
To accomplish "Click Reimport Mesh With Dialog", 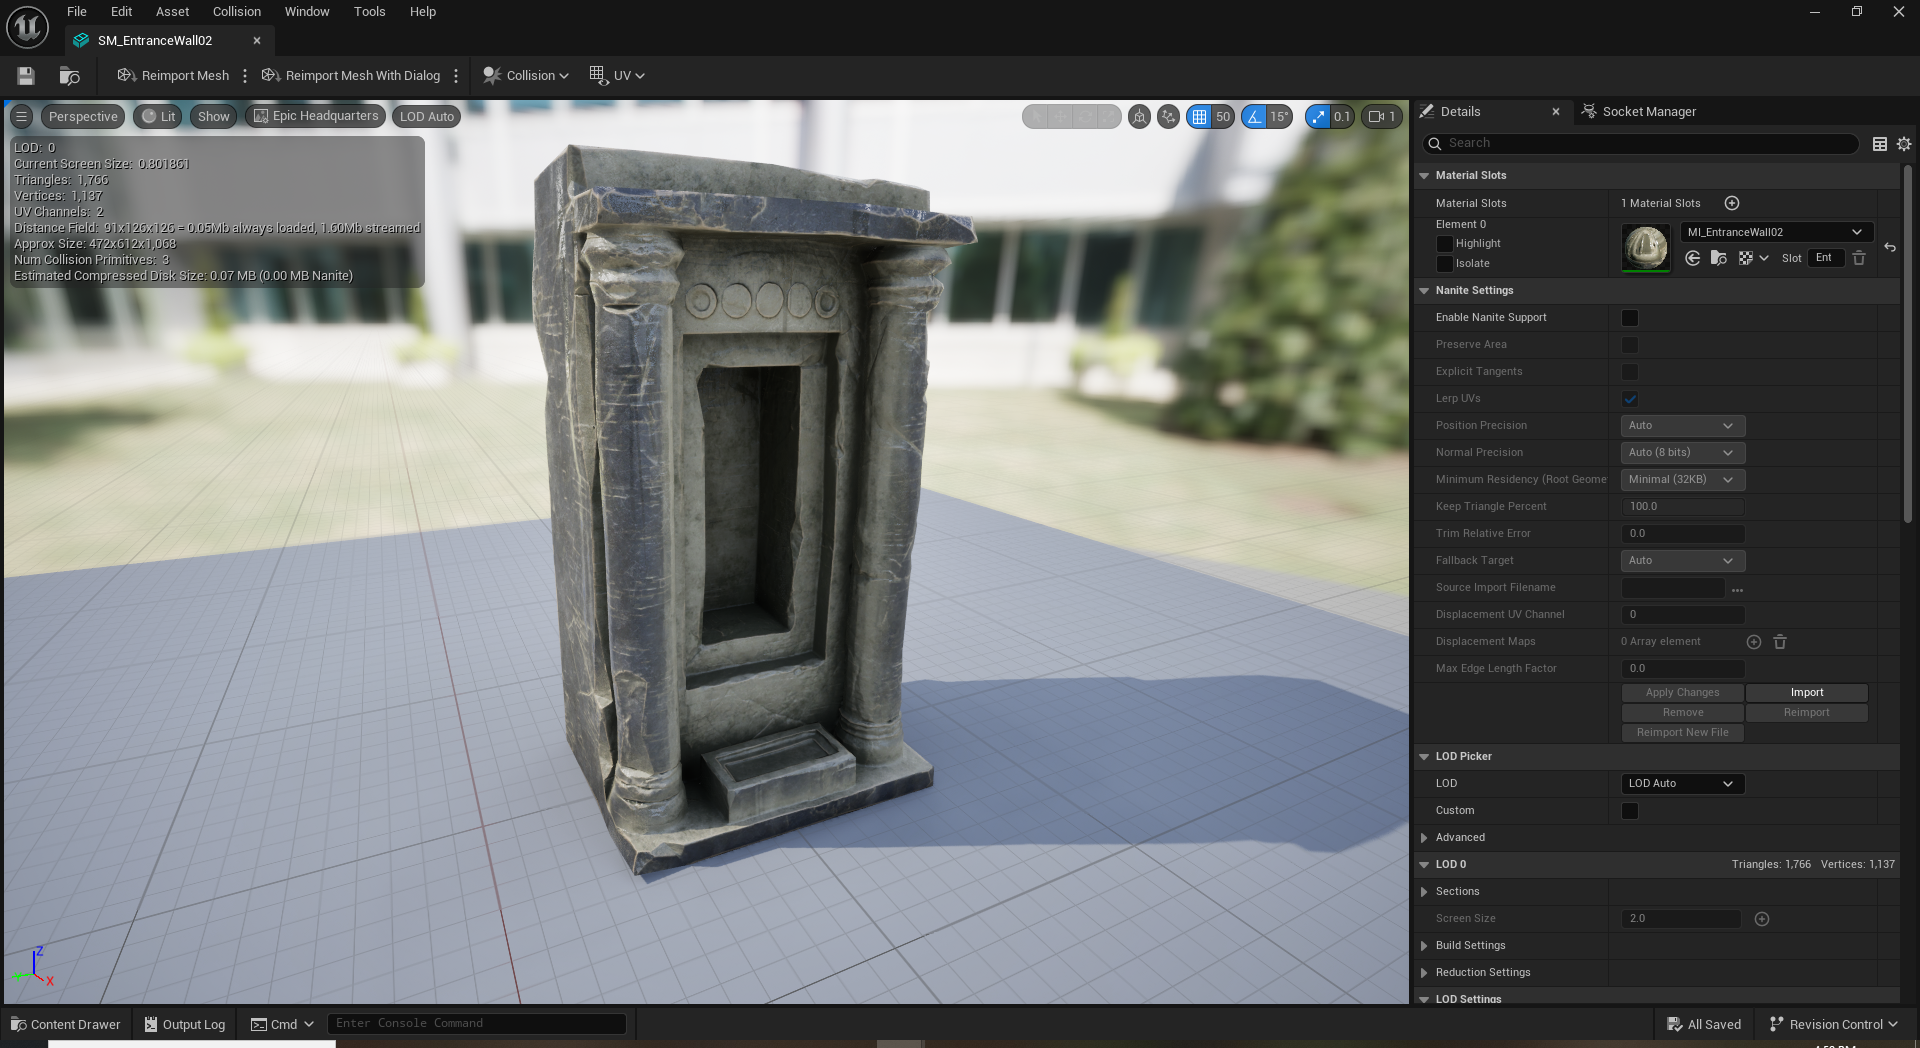I will coord(351,76).
